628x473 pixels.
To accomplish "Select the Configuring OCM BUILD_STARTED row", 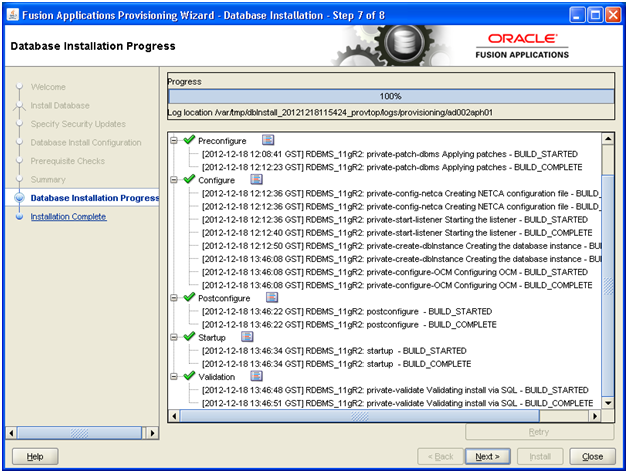I will (x=395, y=272).
